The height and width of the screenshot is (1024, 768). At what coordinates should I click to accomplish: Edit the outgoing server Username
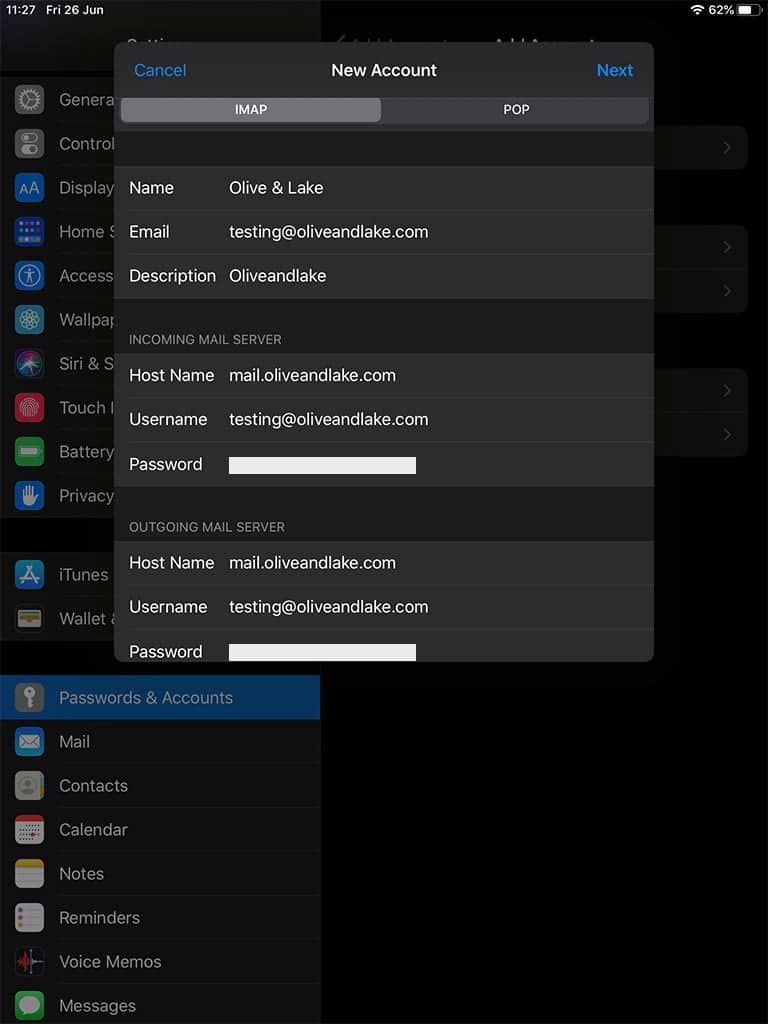point(384,607)
